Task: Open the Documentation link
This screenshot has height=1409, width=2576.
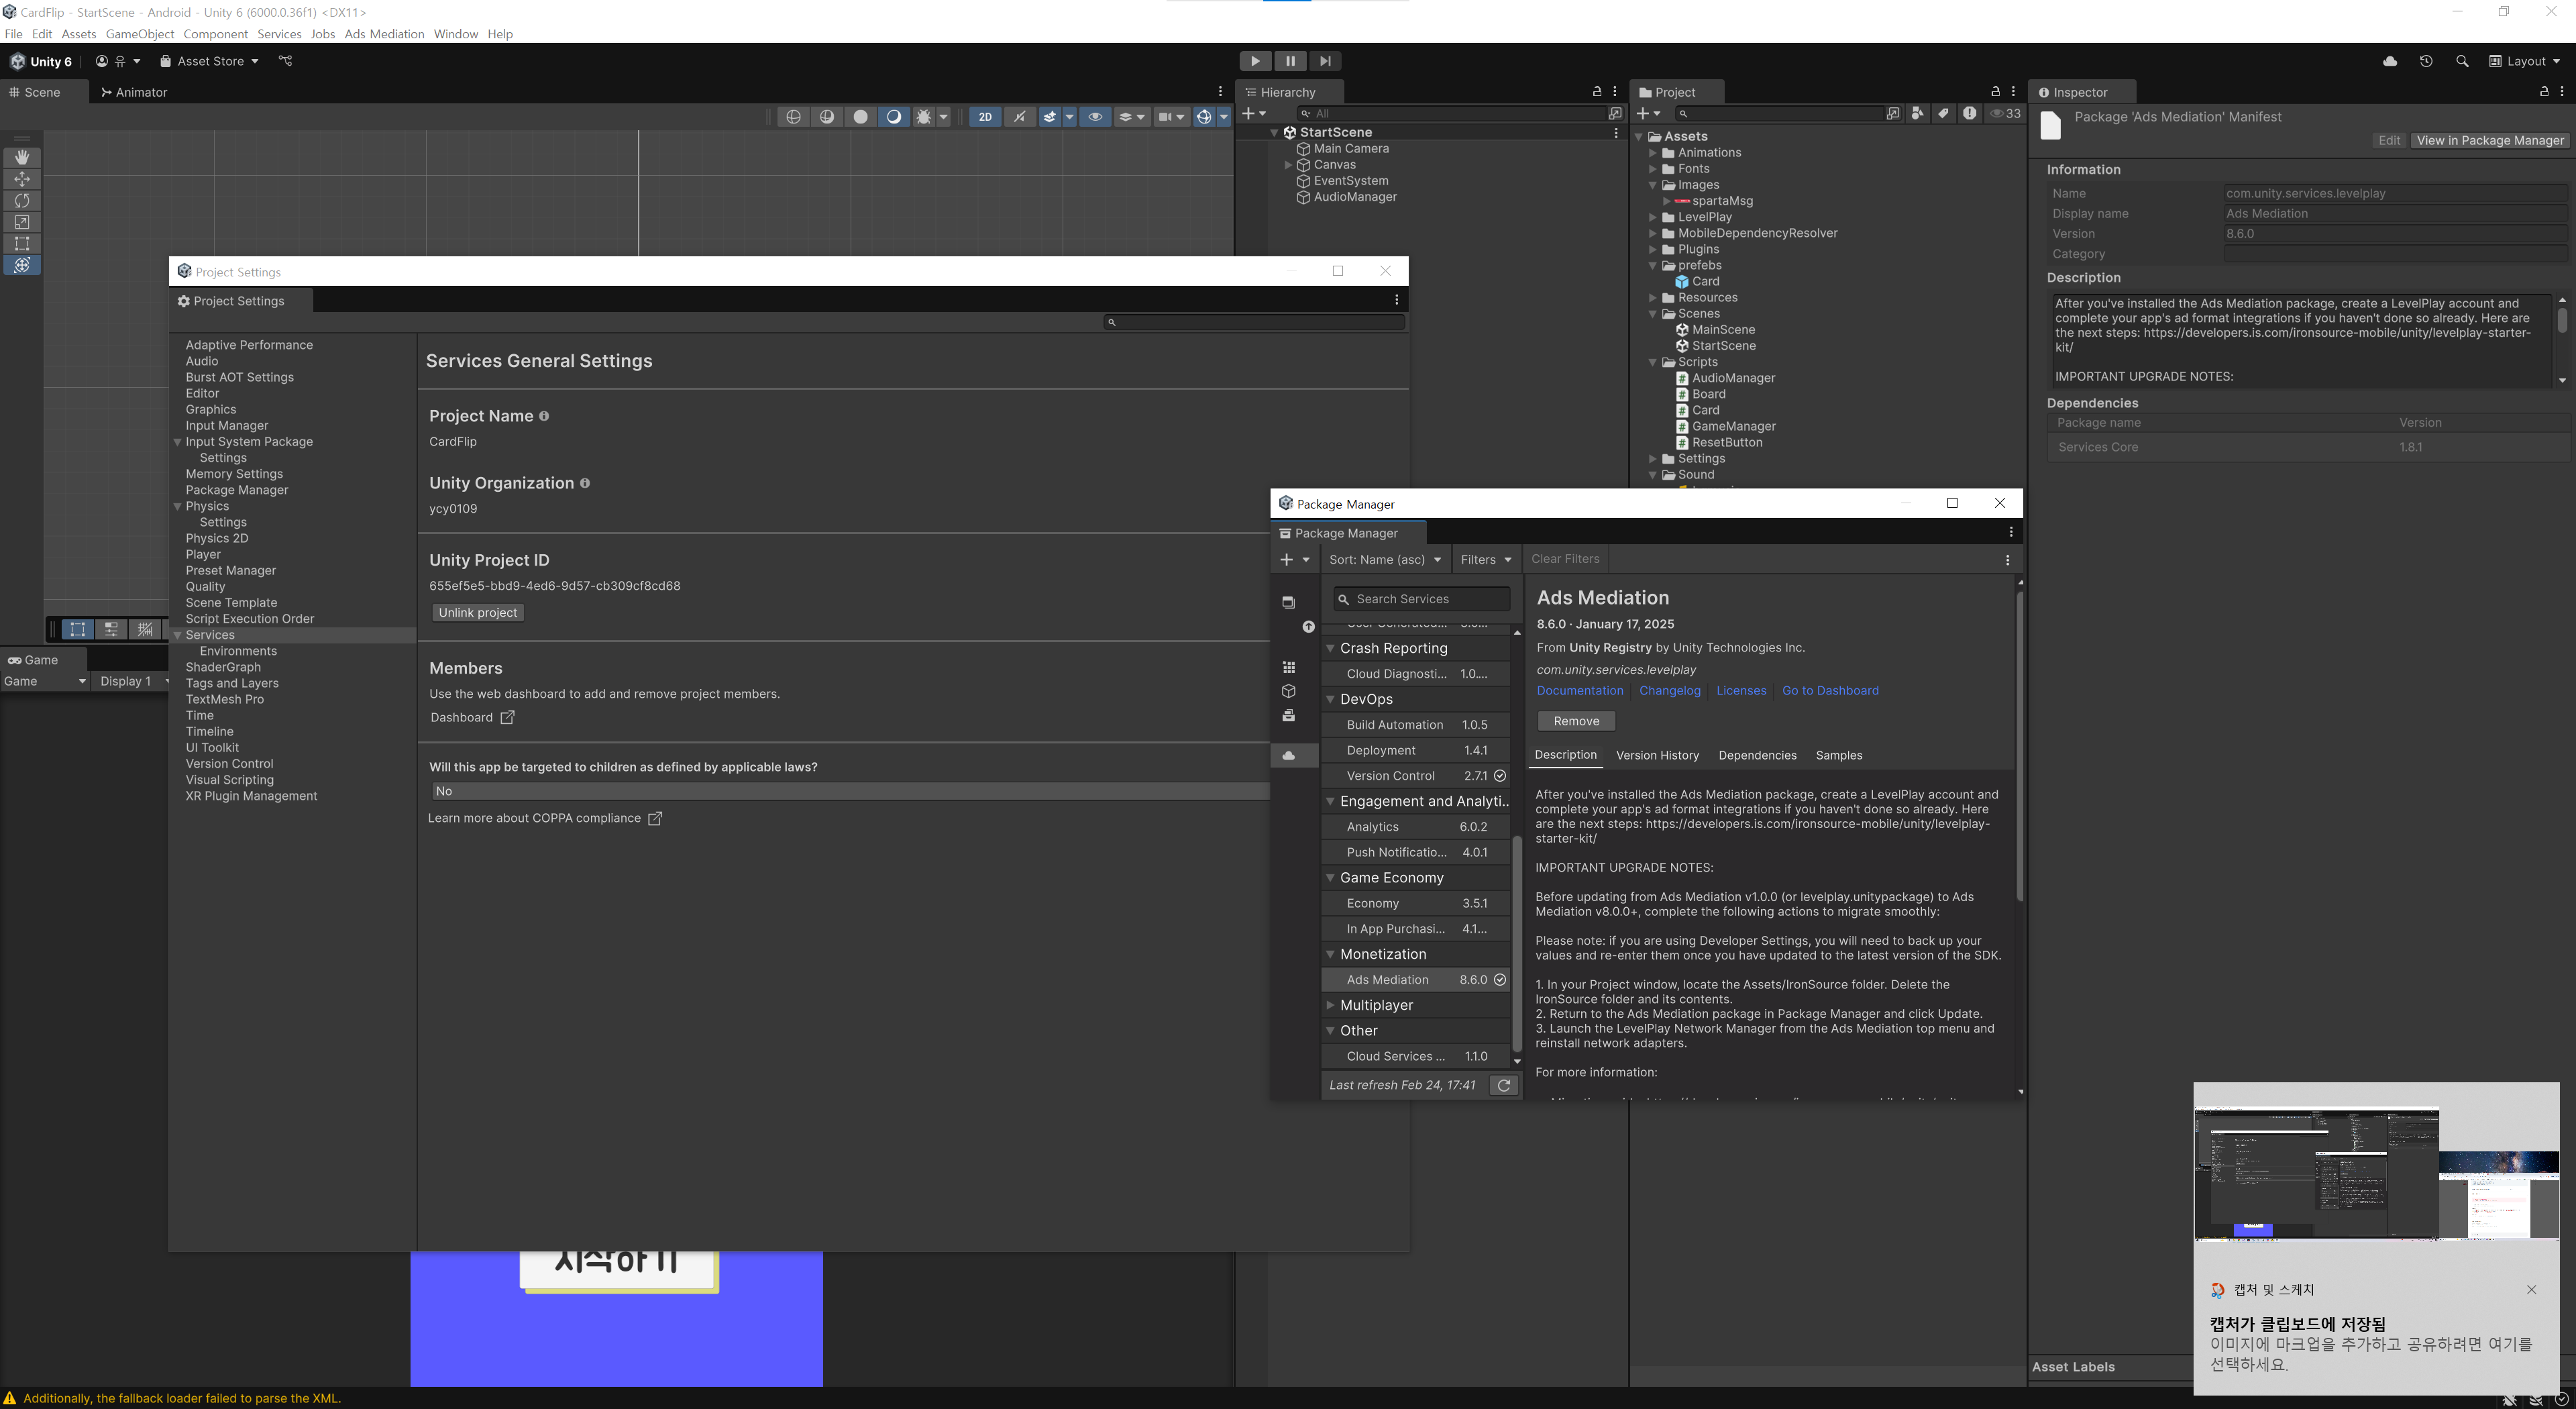Action: (1580, 691)
